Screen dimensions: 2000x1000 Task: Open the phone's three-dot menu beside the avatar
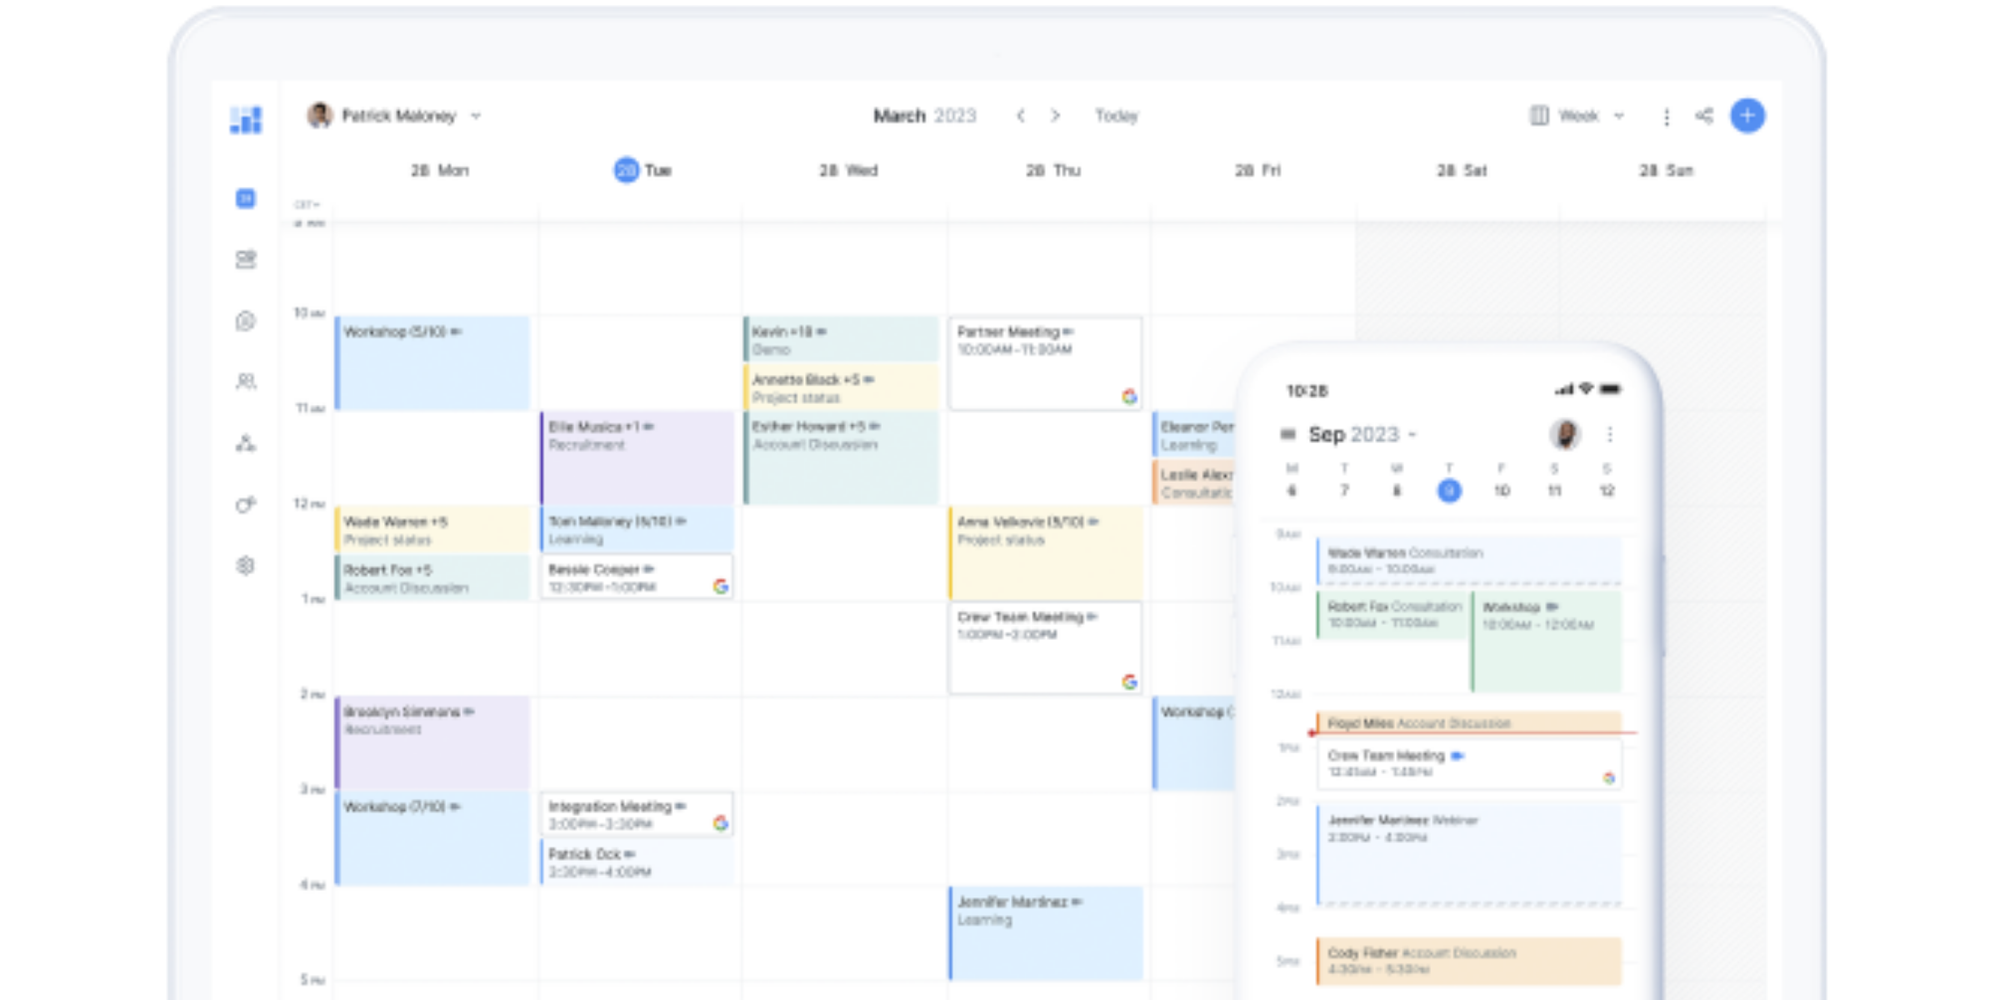pyautogui.click(x=1610, y=434)
